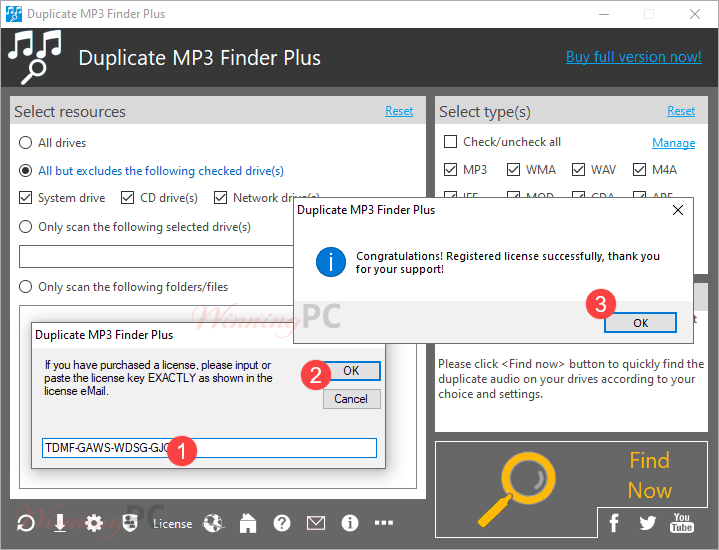Open the Facebook icon
This screenshot has width=719, height=550.
[614, 523]
